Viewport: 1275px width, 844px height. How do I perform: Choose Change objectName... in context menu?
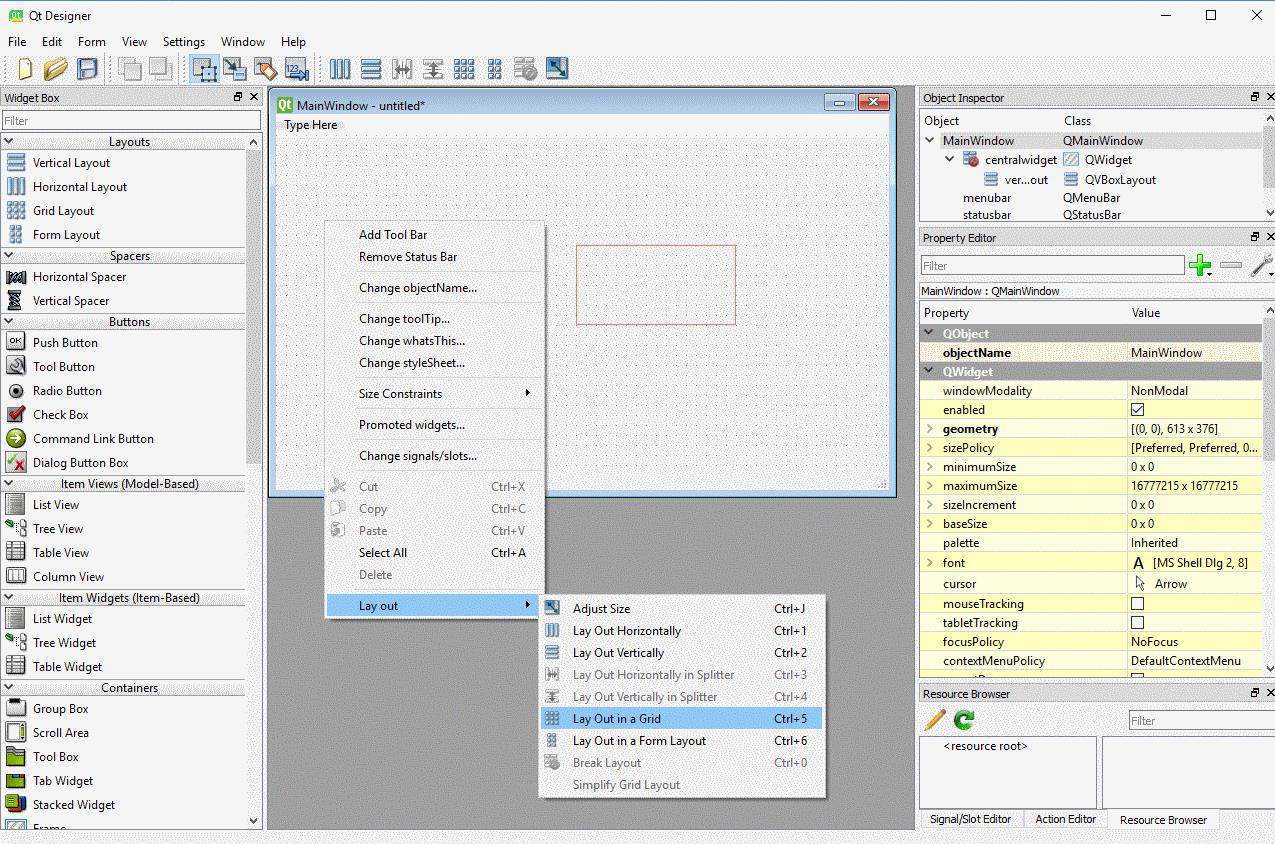(x=435, y=288)
